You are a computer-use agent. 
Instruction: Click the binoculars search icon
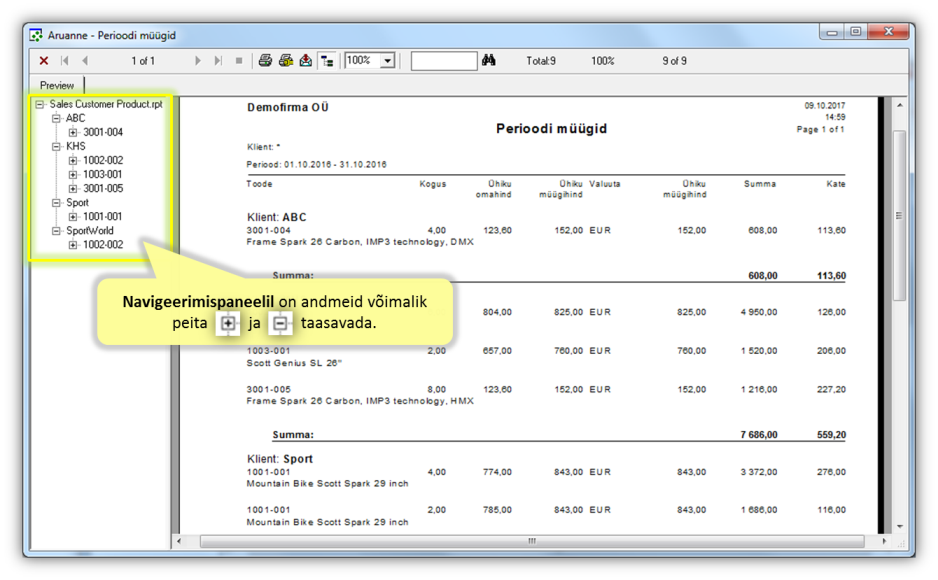[489, 61]
